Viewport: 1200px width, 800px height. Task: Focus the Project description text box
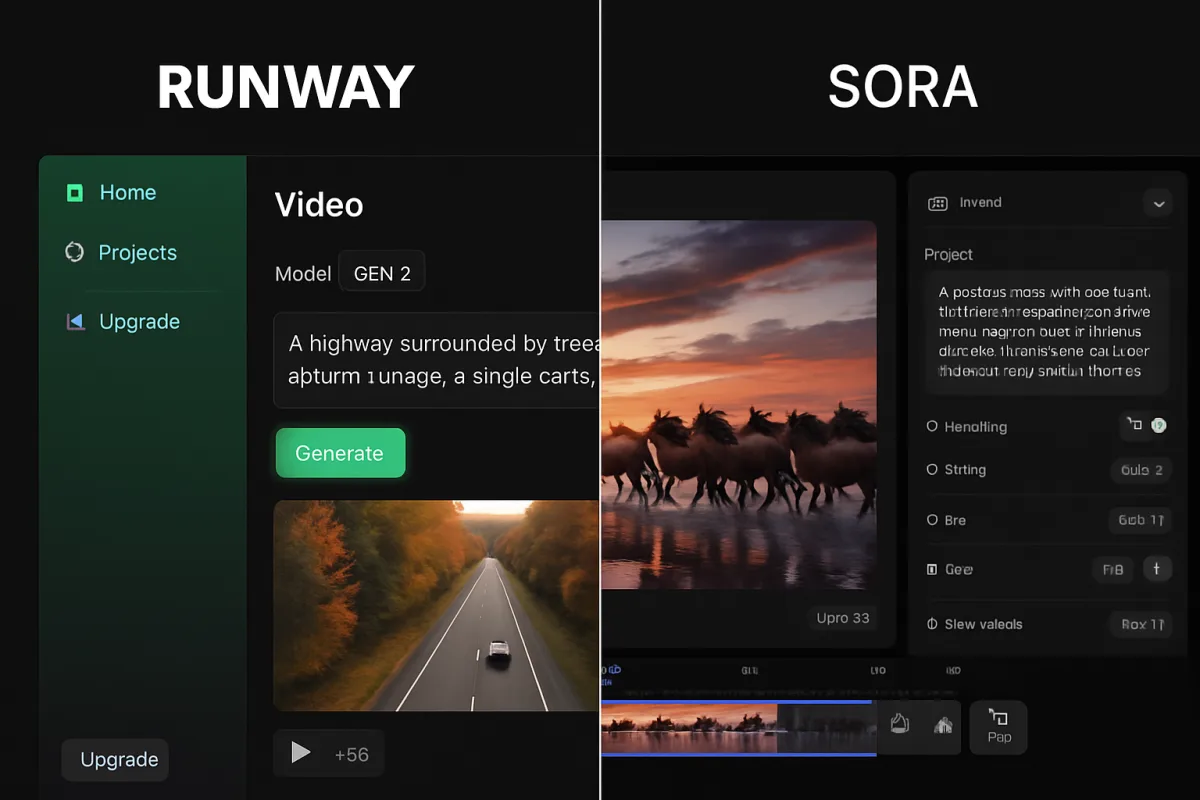(x=1047, y=331)
